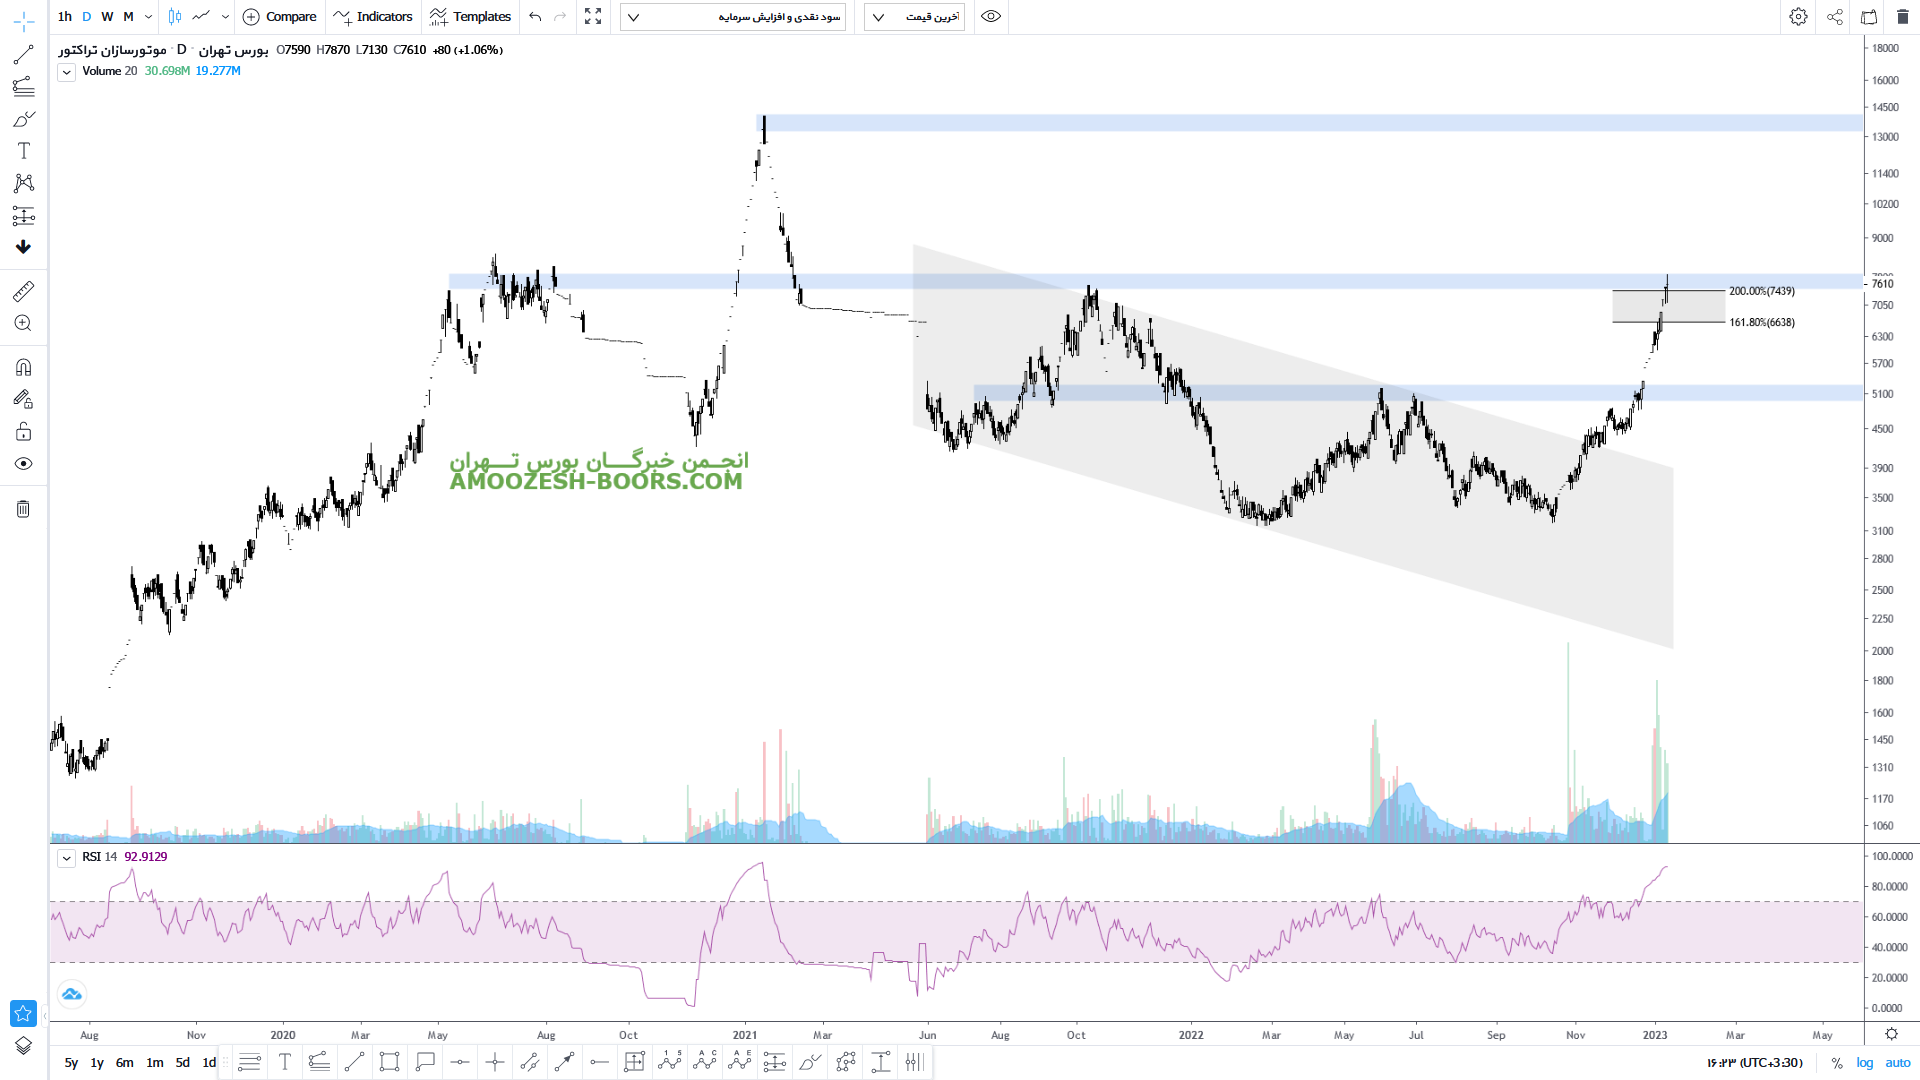Toggle the lock all drawings icon
The image size is (1920, 1080).
pyautogui.click(x=23, y=432)
